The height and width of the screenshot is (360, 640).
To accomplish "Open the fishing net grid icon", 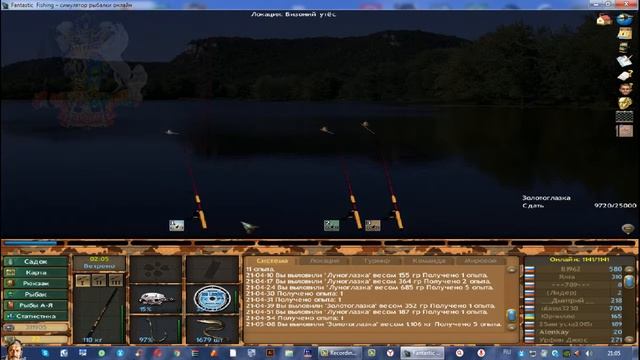I will [x=624, y=116].
